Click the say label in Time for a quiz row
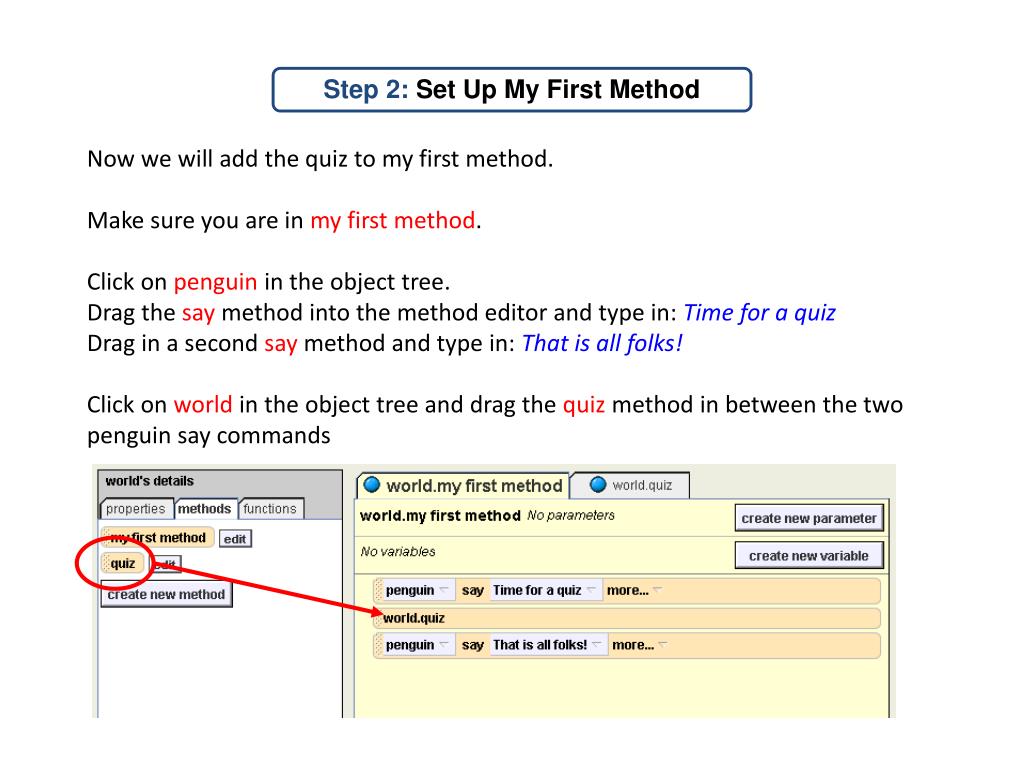 (472, 590)
